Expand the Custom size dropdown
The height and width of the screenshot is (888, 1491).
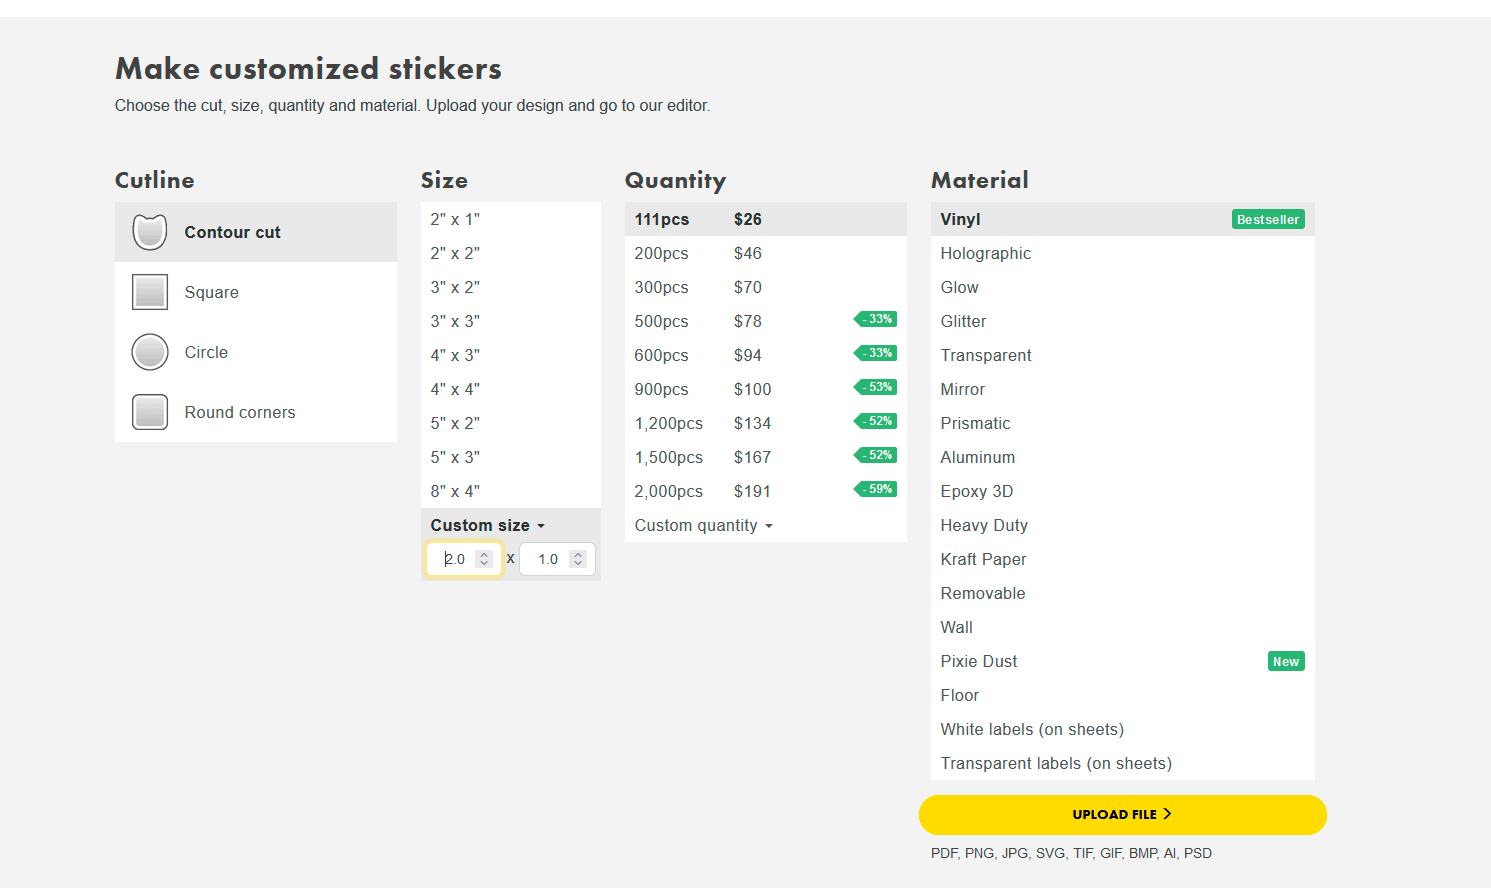(x=488, y=525)
